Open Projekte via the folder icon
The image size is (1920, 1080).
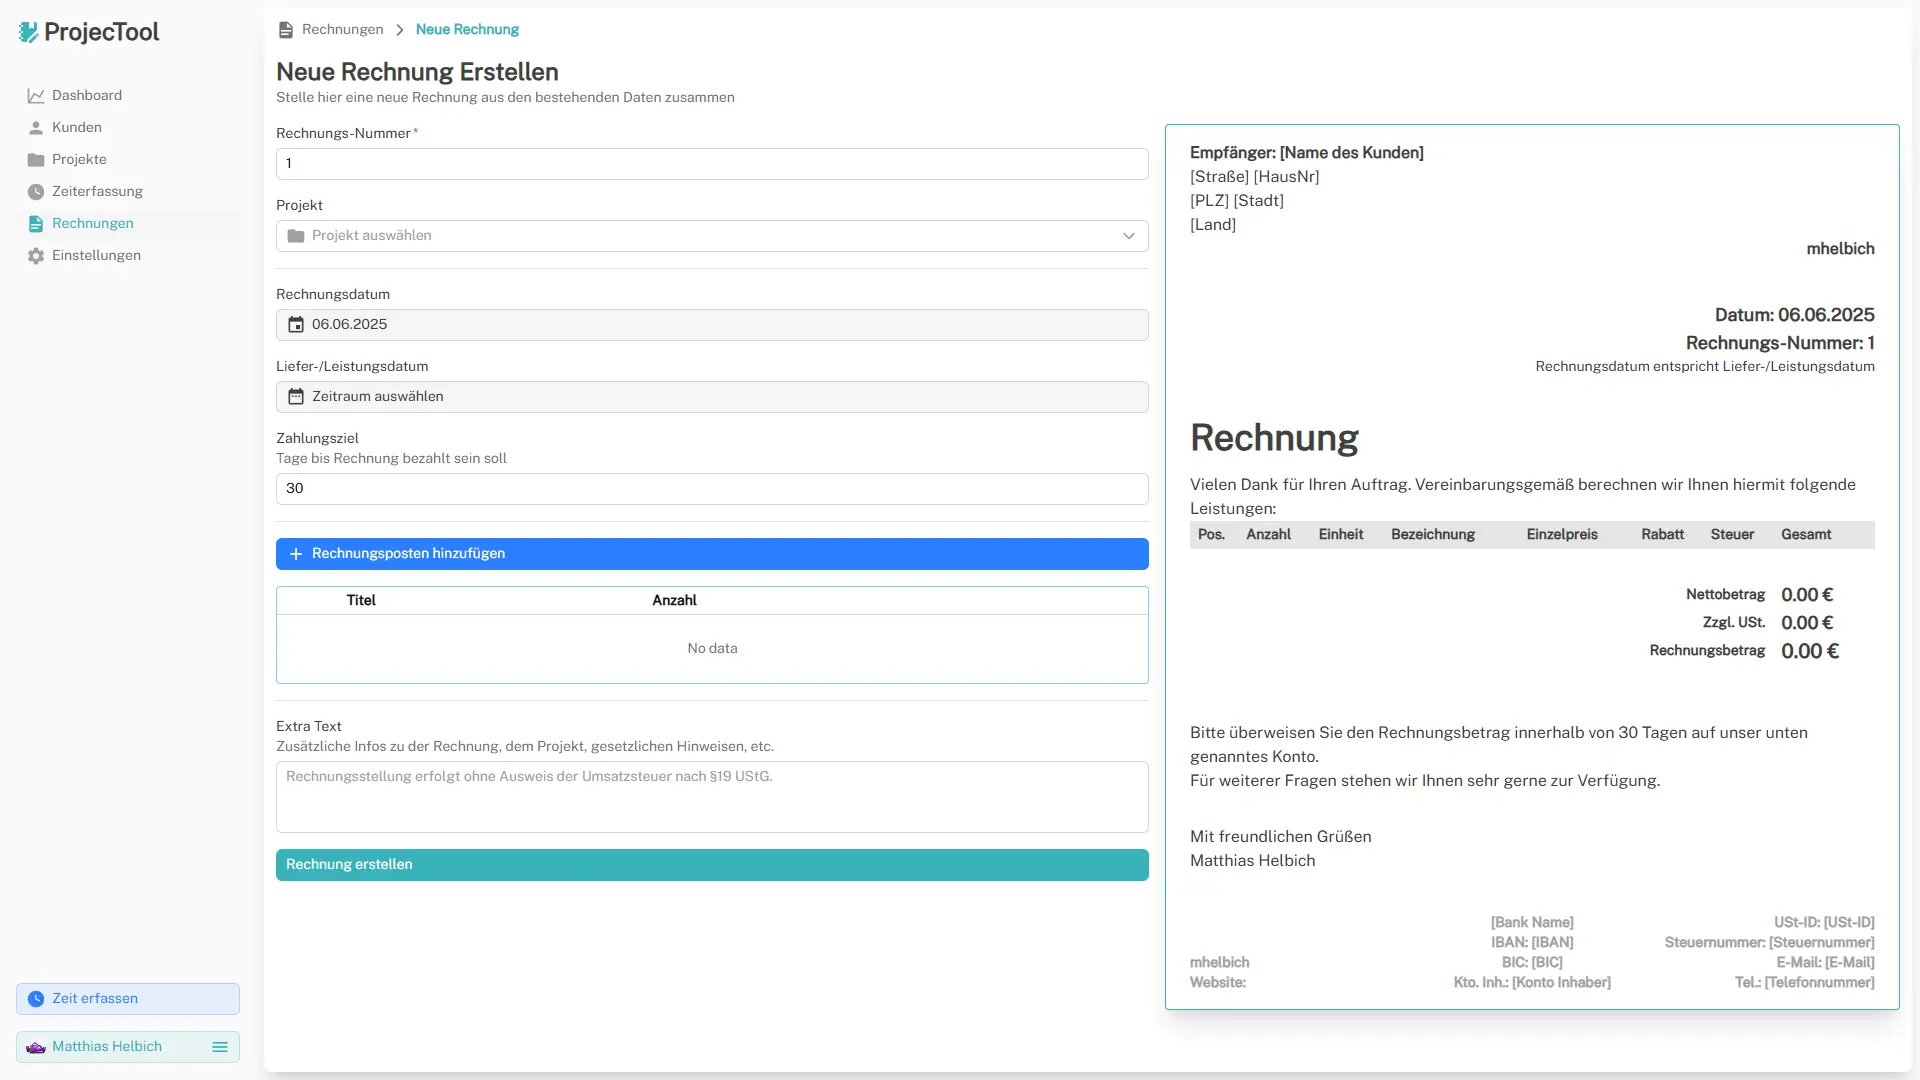pyautogui.click(x=35, y=159)
